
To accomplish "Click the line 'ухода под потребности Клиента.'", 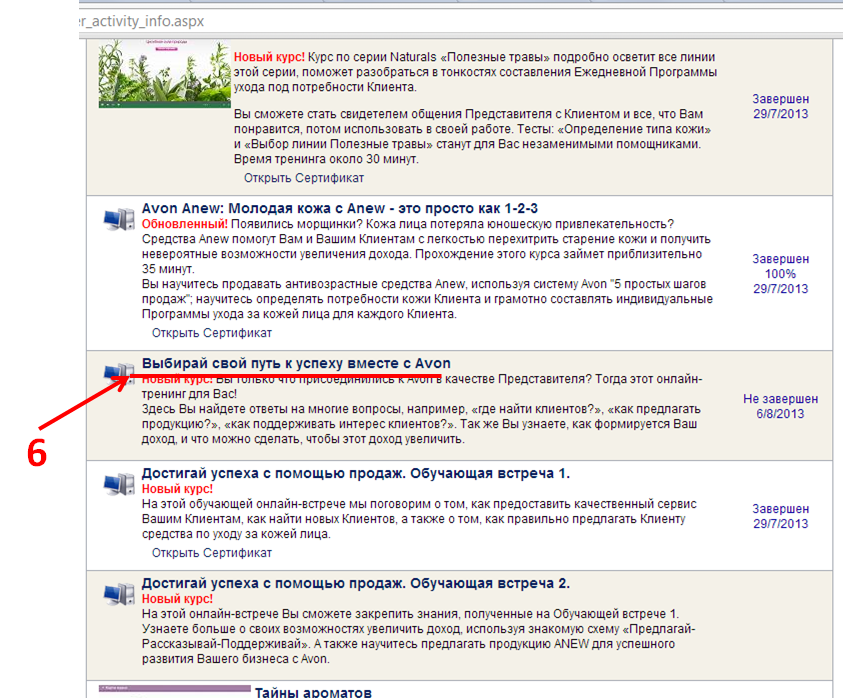I will (325, 87).
